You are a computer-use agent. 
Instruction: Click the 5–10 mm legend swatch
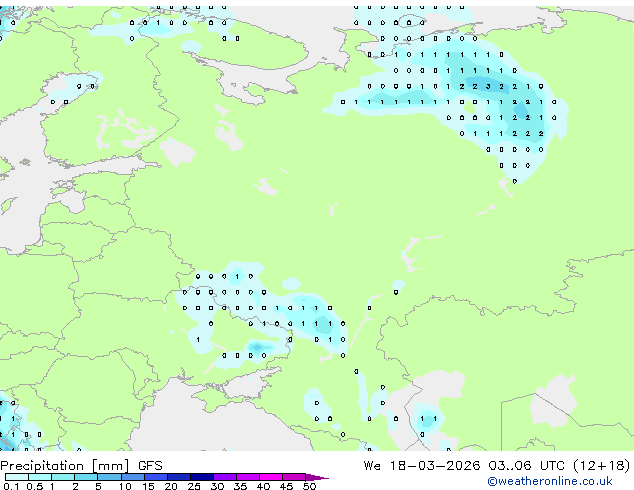pyautogui.click(x=109, y=477)
